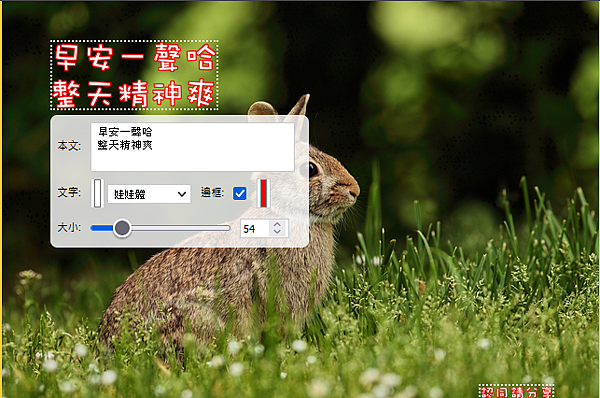Increase size with the up stepper arrow
Viewport: 600px width, 398px height.
tap(277, 225)
